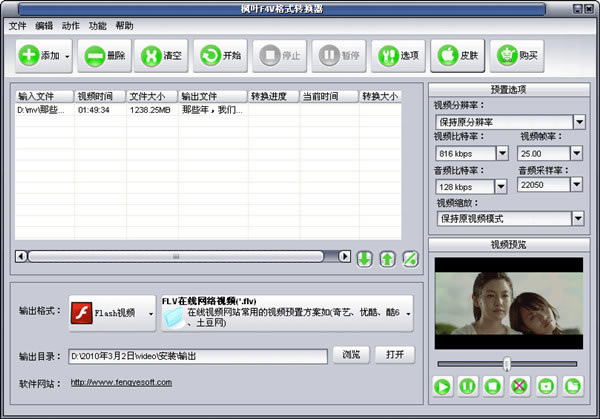Open 选项 (Options) from the toolbar
Image resolution: width=600 pixels, height=419 pixels.
click(398, 56)
